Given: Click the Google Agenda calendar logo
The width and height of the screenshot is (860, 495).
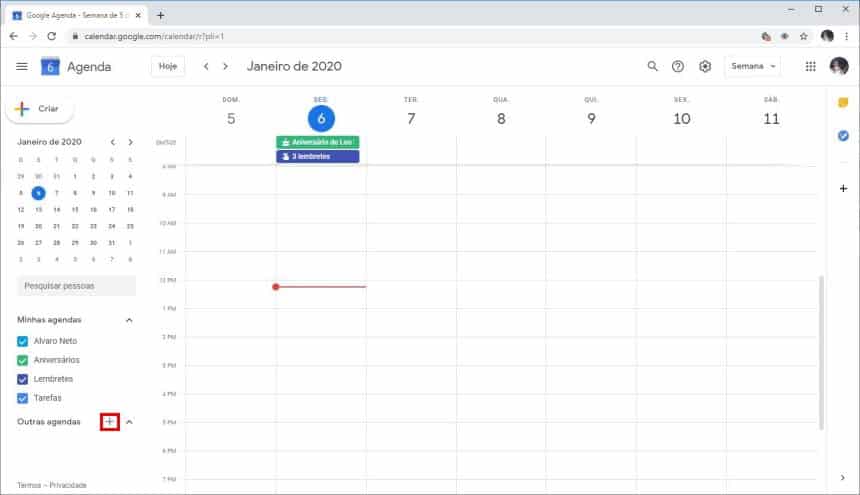Looking at the screenshot, I should point(50,66).
